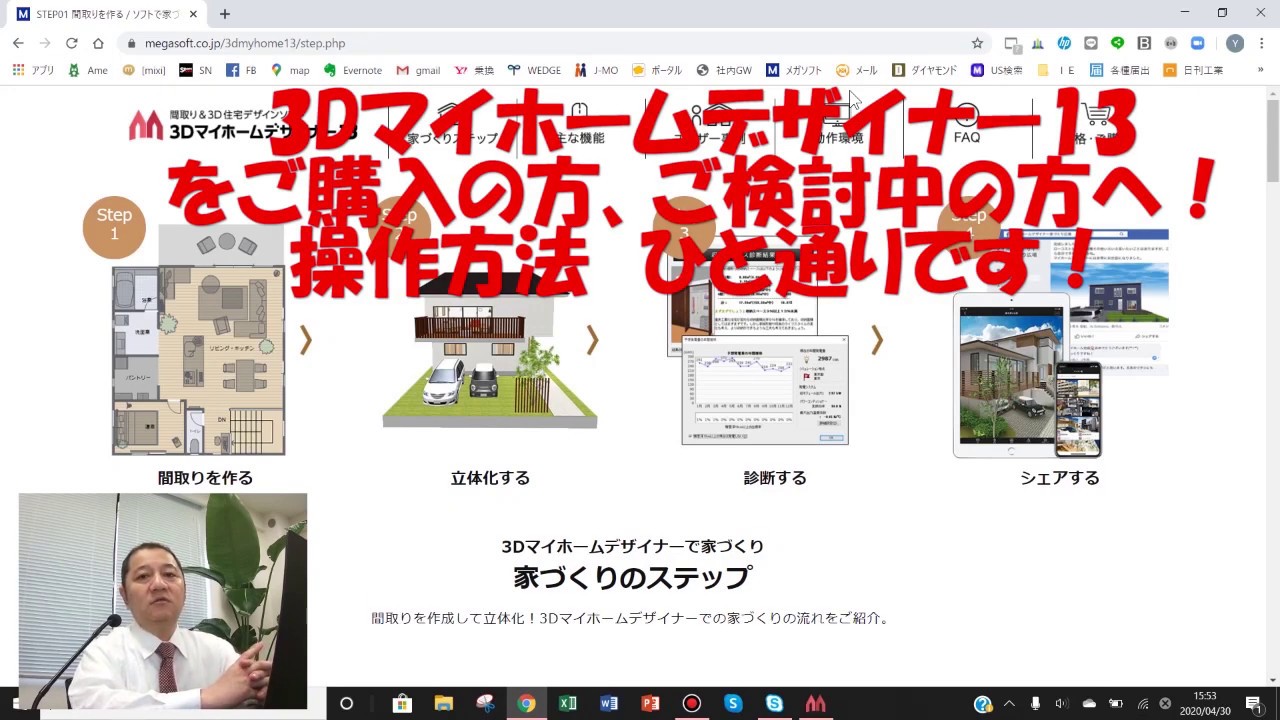Click the 家づくりのステップ heading
1280x720 pixels.
pyautogui.click(x=633, y=578)
